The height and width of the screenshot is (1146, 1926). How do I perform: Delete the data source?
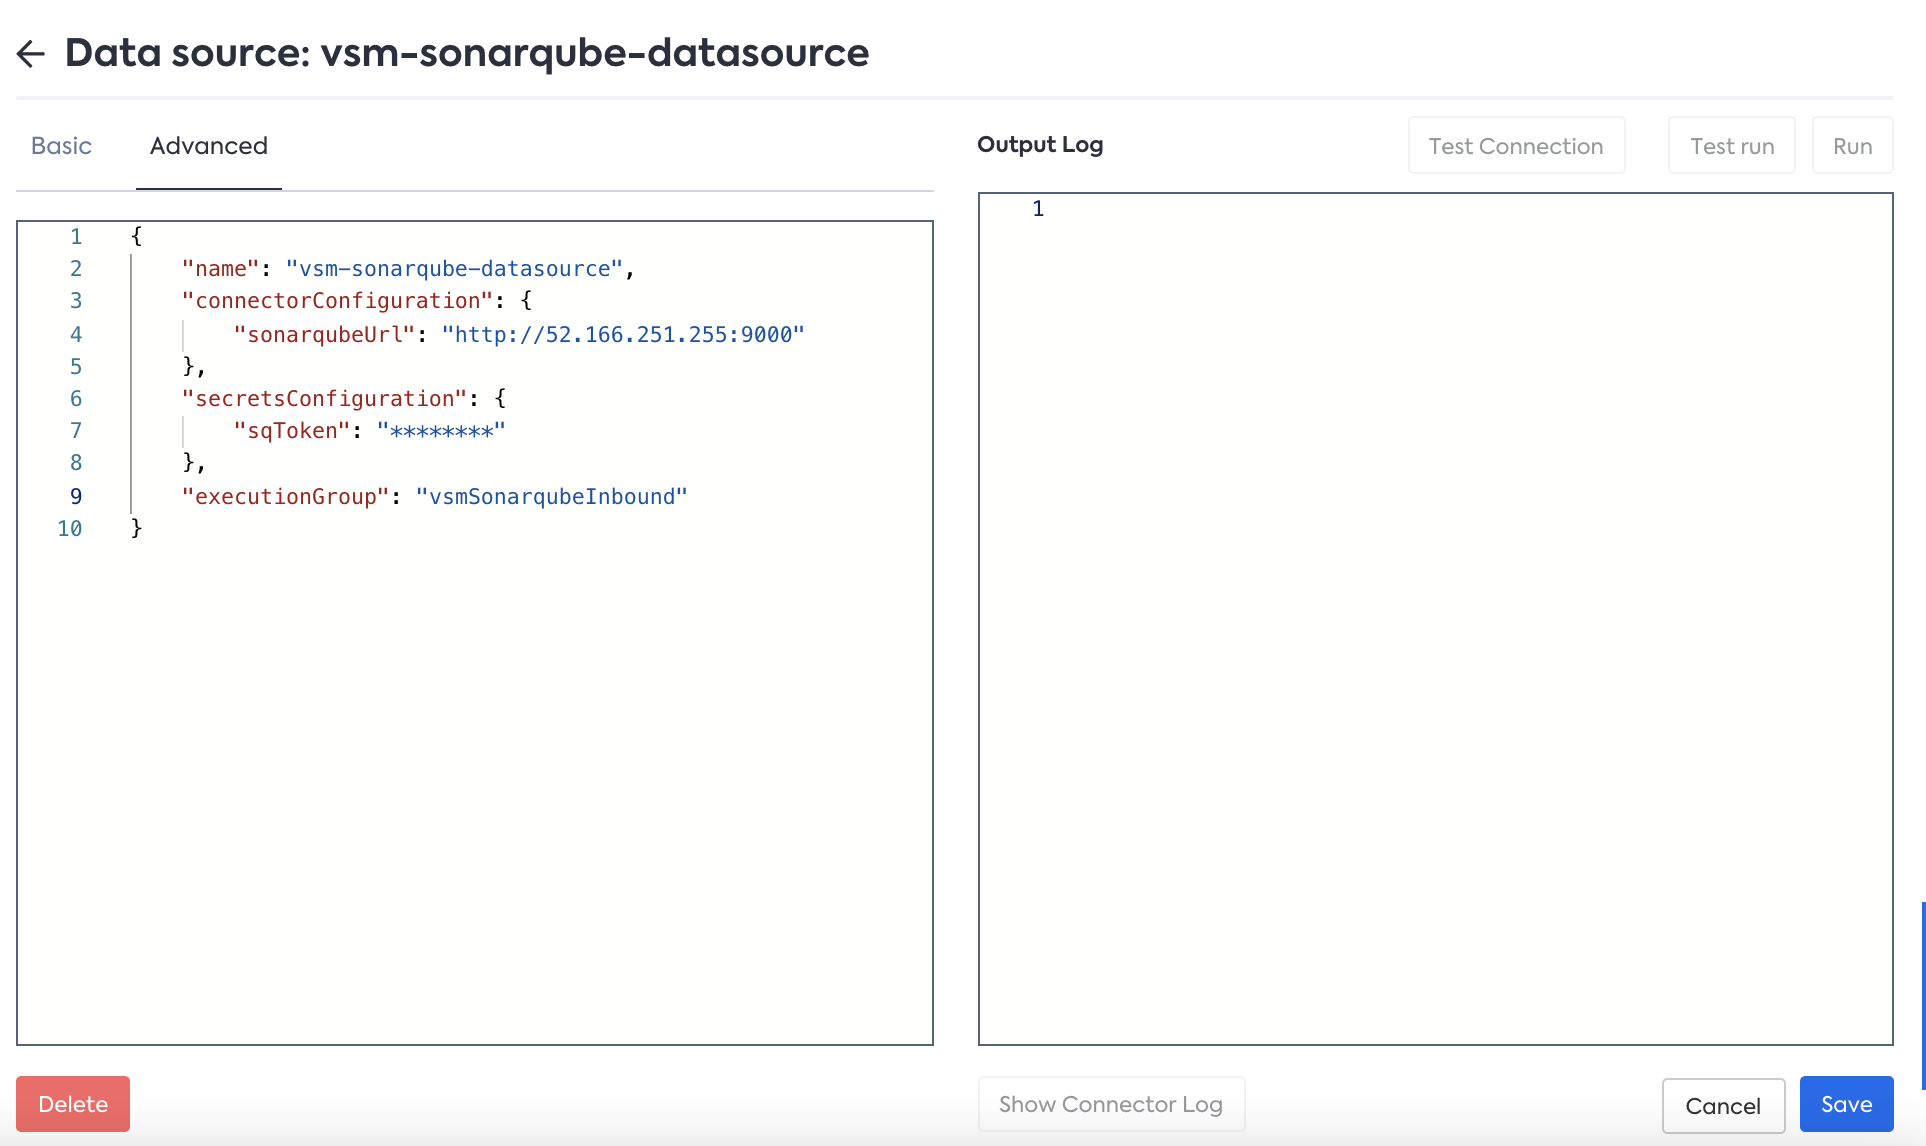(x=73, y=1104)
